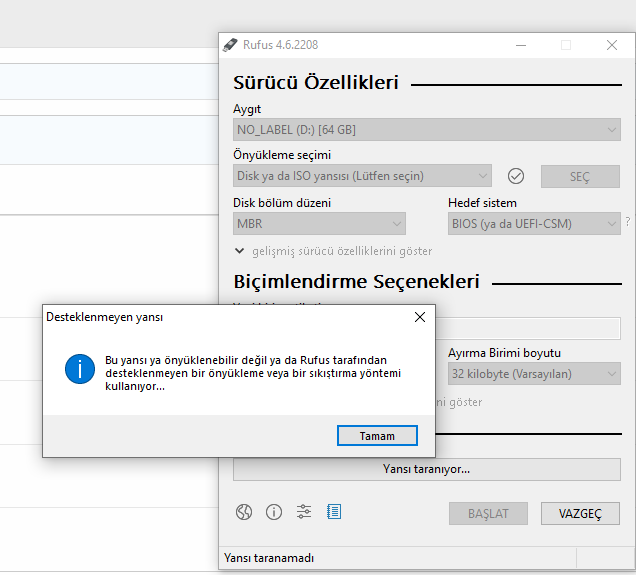This screenshot has height=575, width=636.
Task: Close the Desteklenmeyen yansı dialog
Action: [420, 317]
